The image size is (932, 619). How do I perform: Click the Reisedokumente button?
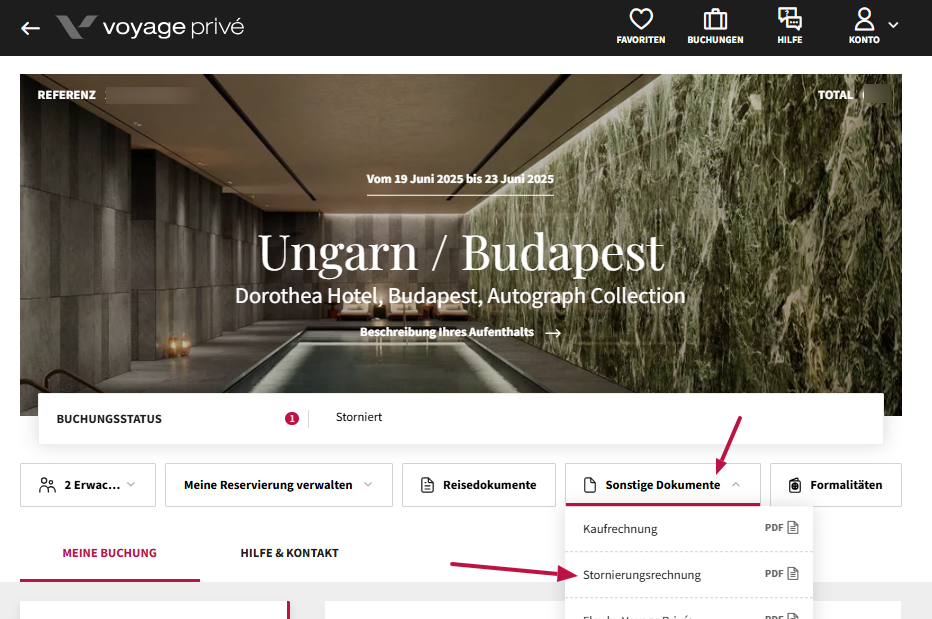pyautogui.click(x=479, y=485)
